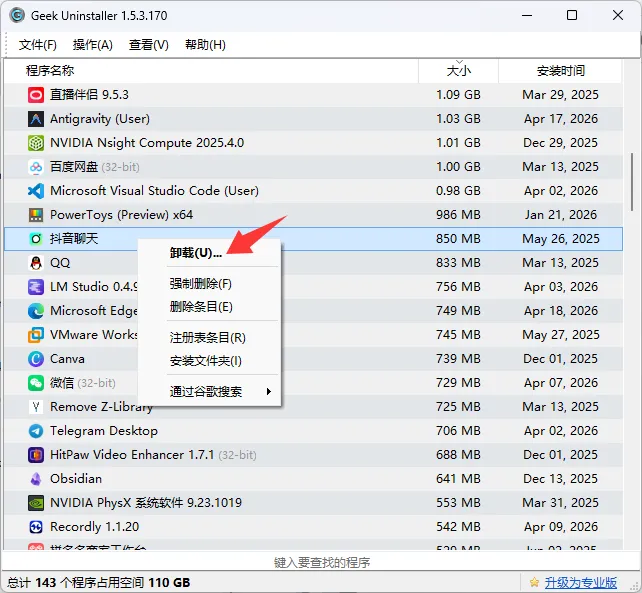Click the Microsoft Edge icon
Screen dimensions: 642x593
pos(36,311)
